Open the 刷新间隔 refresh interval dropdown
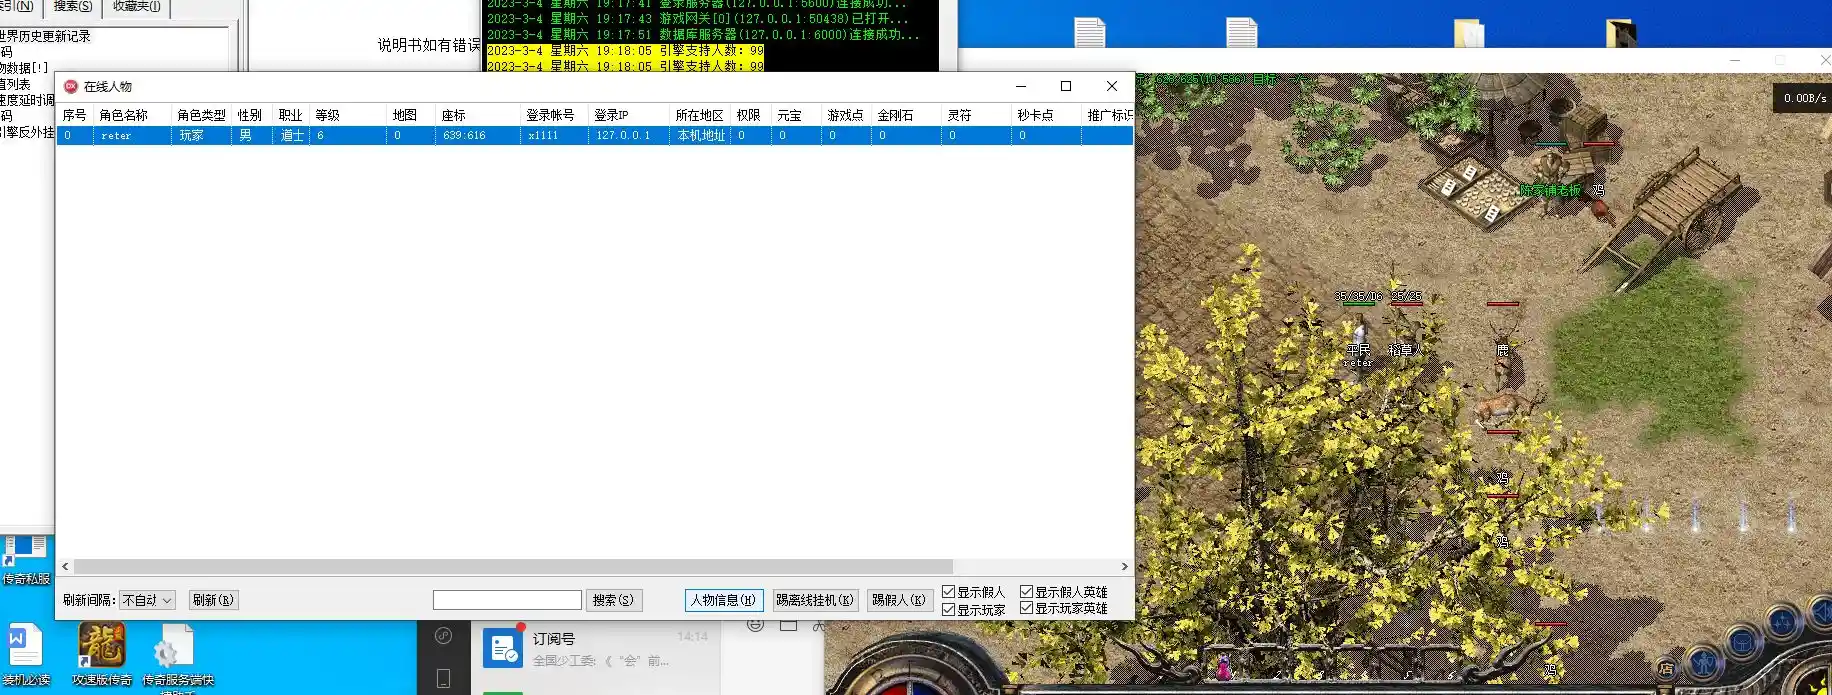Screen dimensions: 1832x695 pyautogui.click(x=147, y=600)
